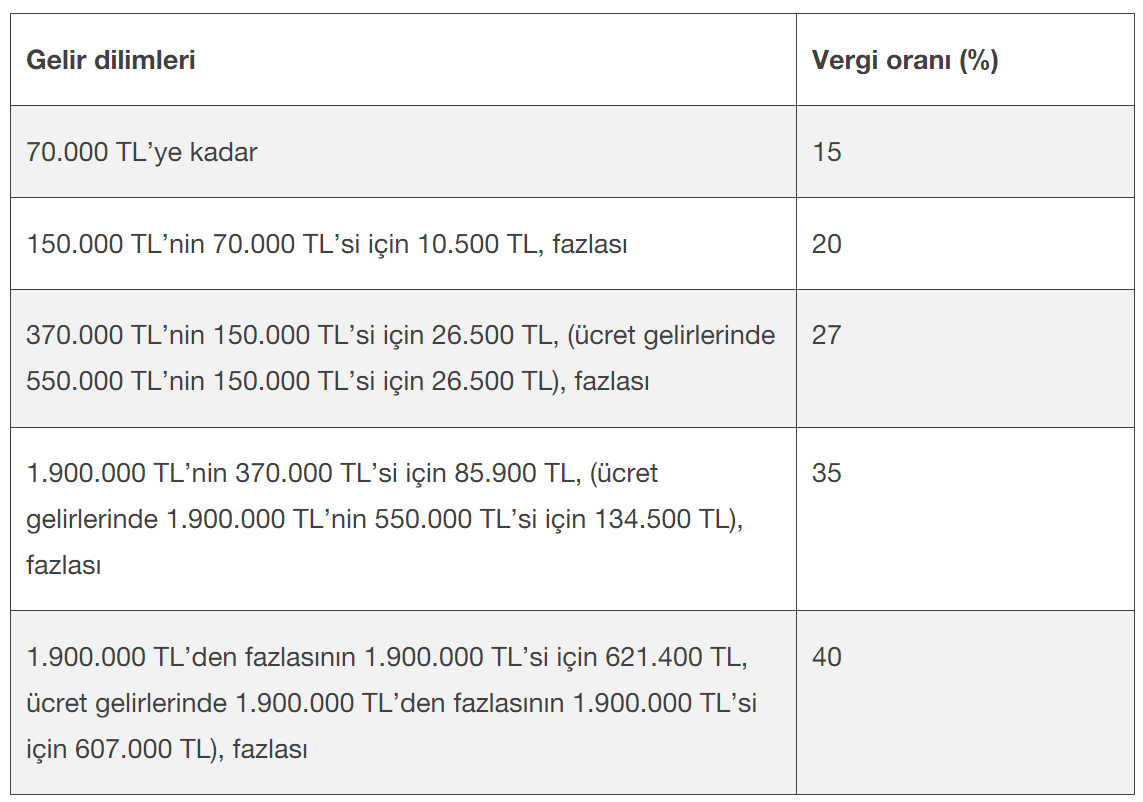This screenshot has width=1143, height=802.
Task: Select the income bracket description beginning '370.000 TL'nin'
Action: click(400, 358)
